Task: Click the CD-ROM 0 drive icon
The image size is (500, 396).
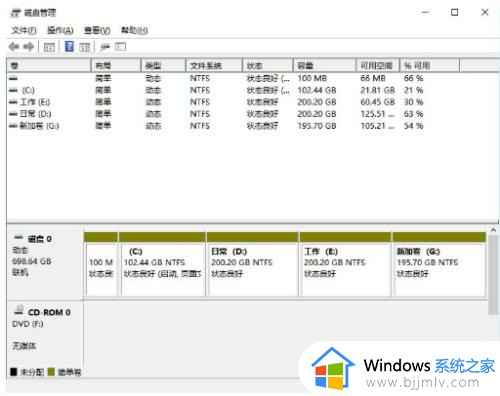Action: [x=19, y=310]
